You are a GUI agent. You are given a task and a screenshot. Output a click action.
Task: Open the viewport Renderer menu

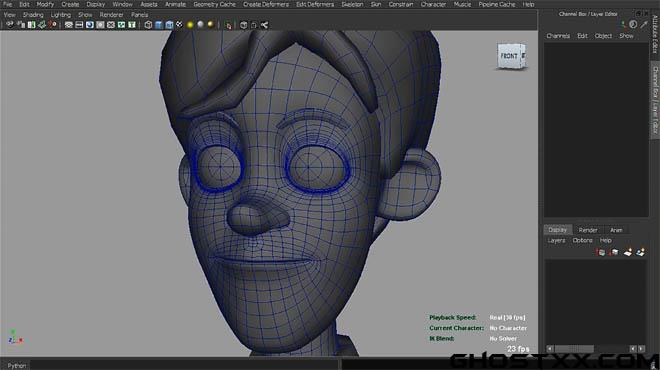pyautogui.click(x=111, y=15)
